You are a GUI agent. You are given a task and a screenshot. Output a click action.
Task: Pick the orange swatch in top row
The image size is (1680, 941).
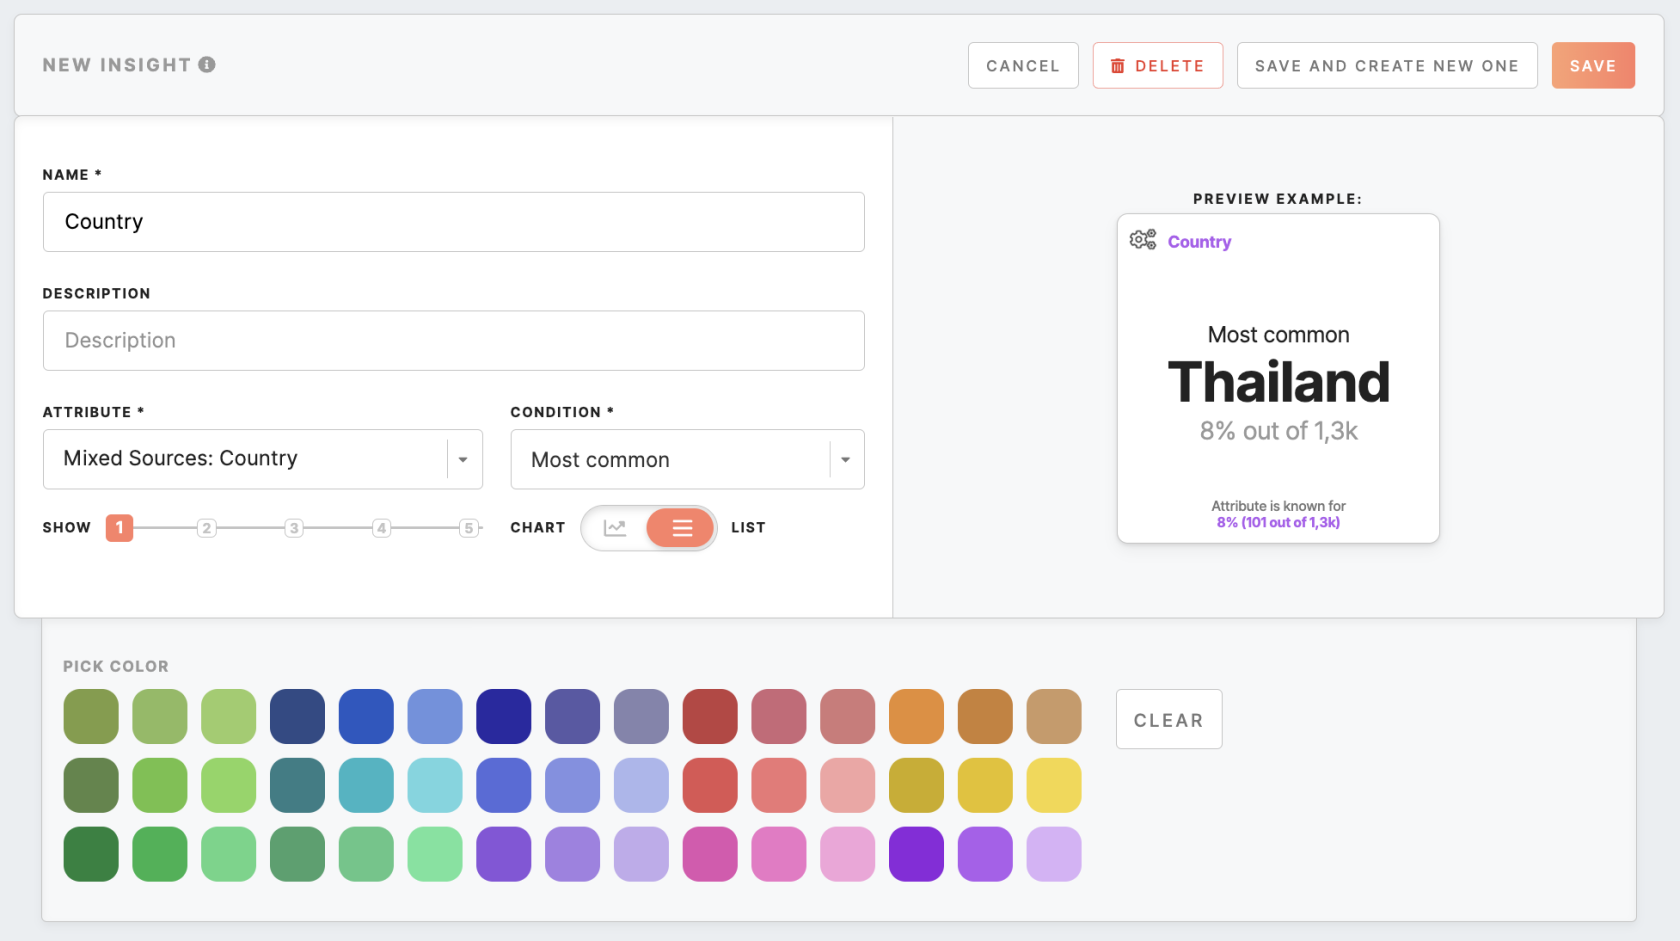click(916, 716)
